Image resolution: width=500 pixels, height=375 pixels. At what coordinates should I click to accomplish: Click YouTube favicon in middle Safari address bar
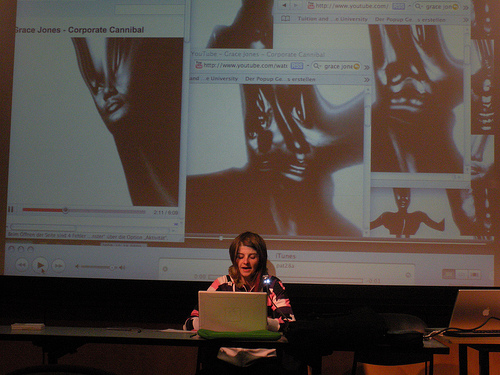[199, 65]
